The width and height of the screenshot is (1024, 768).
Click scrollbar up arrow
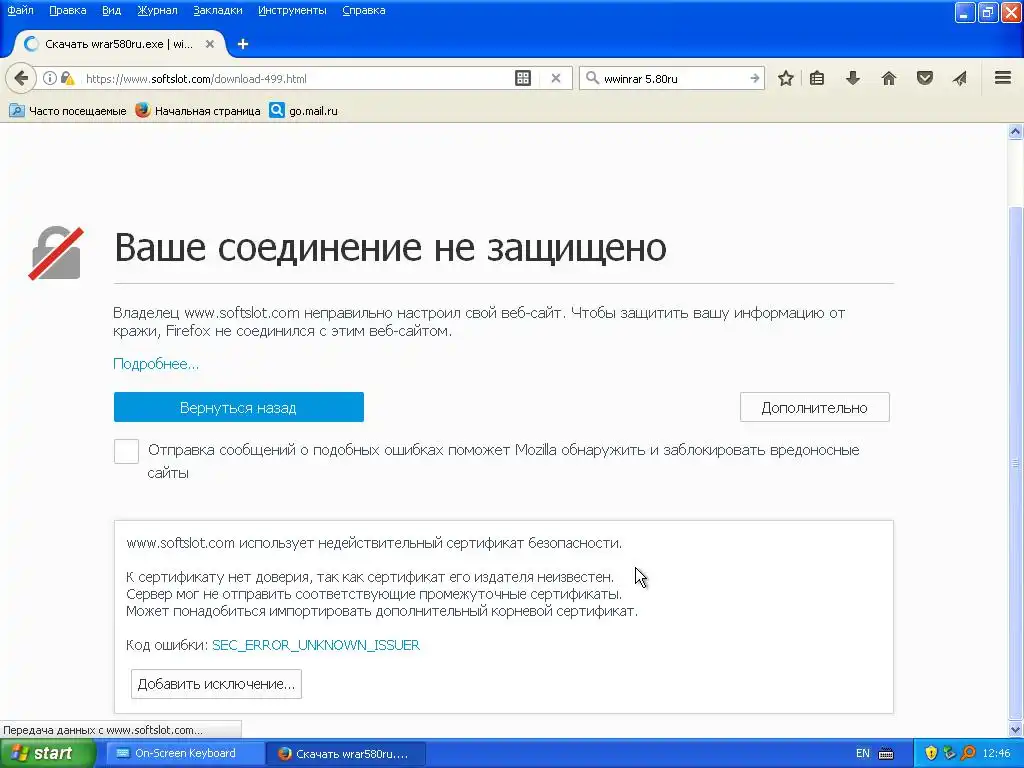coord(1015,132)
